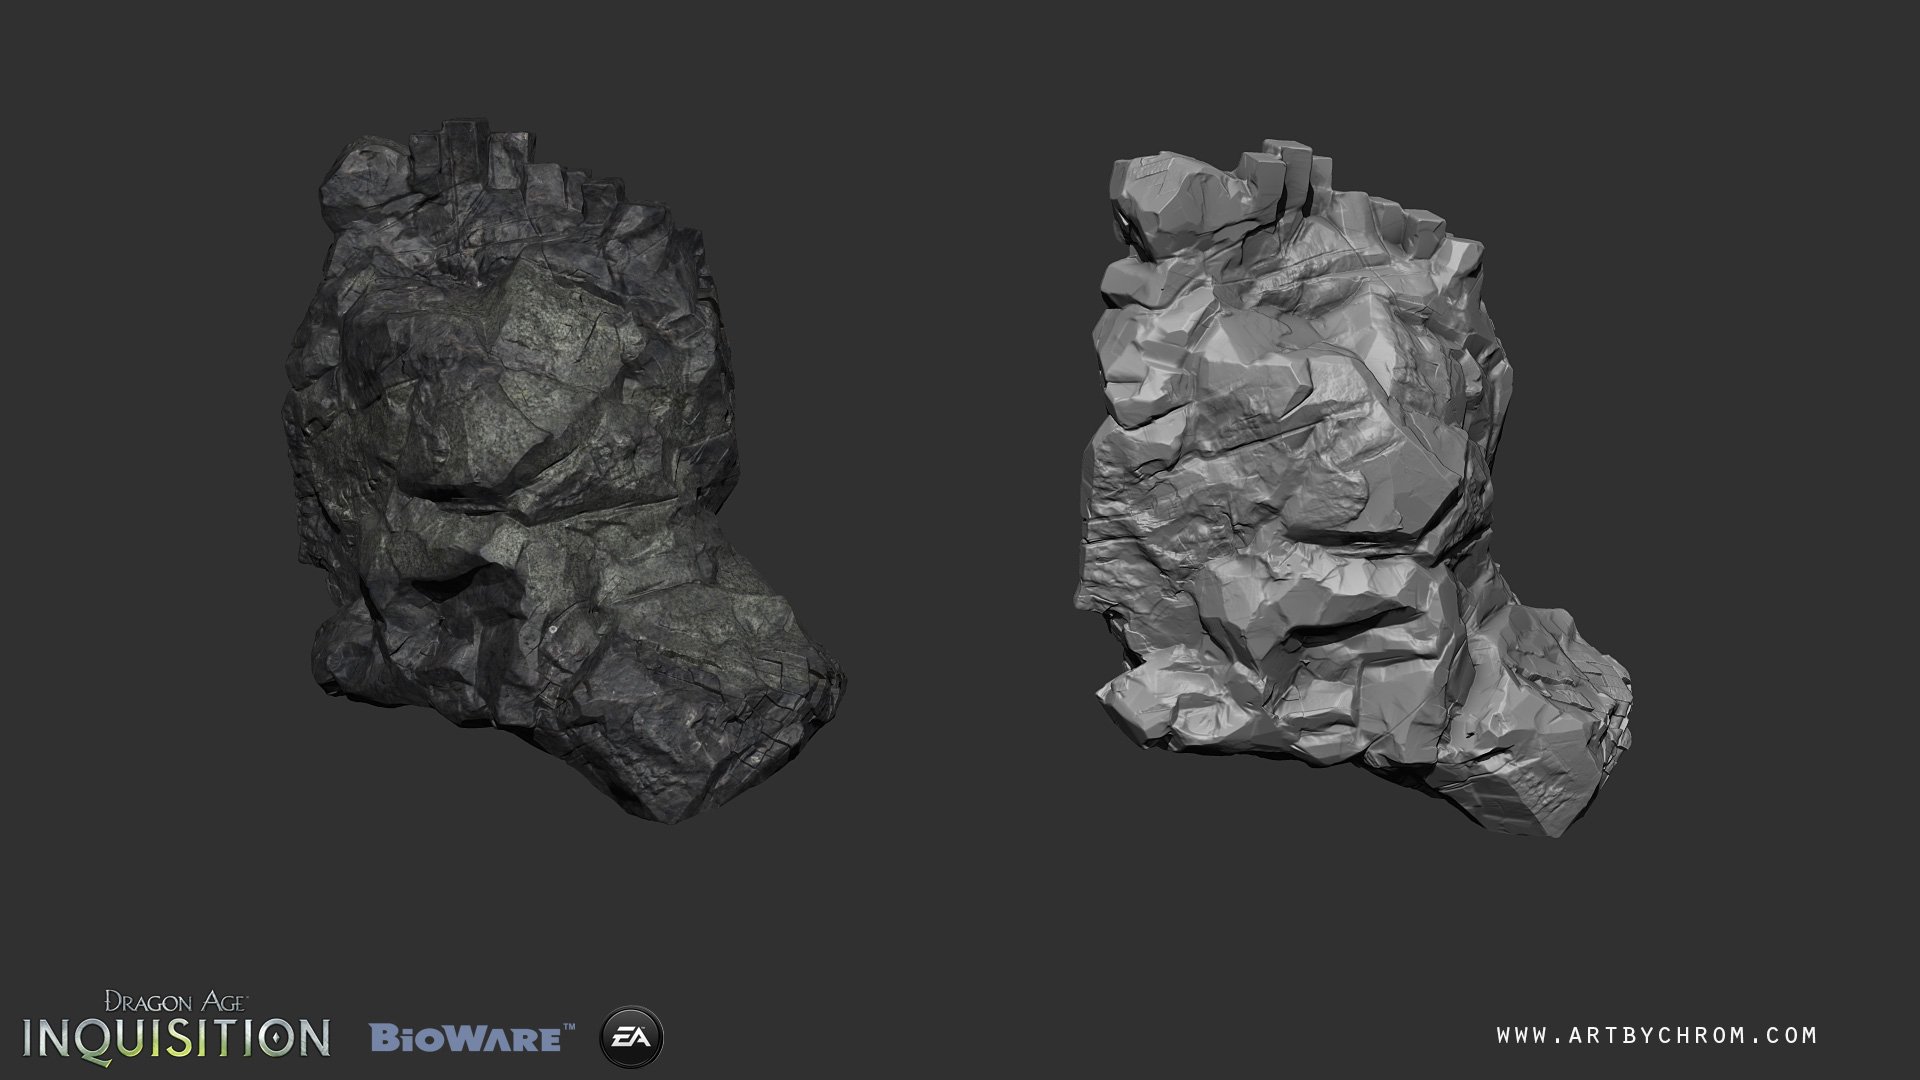Open the www.artbychrom.com link

pyautogui.click(x=1656, y=1036)
